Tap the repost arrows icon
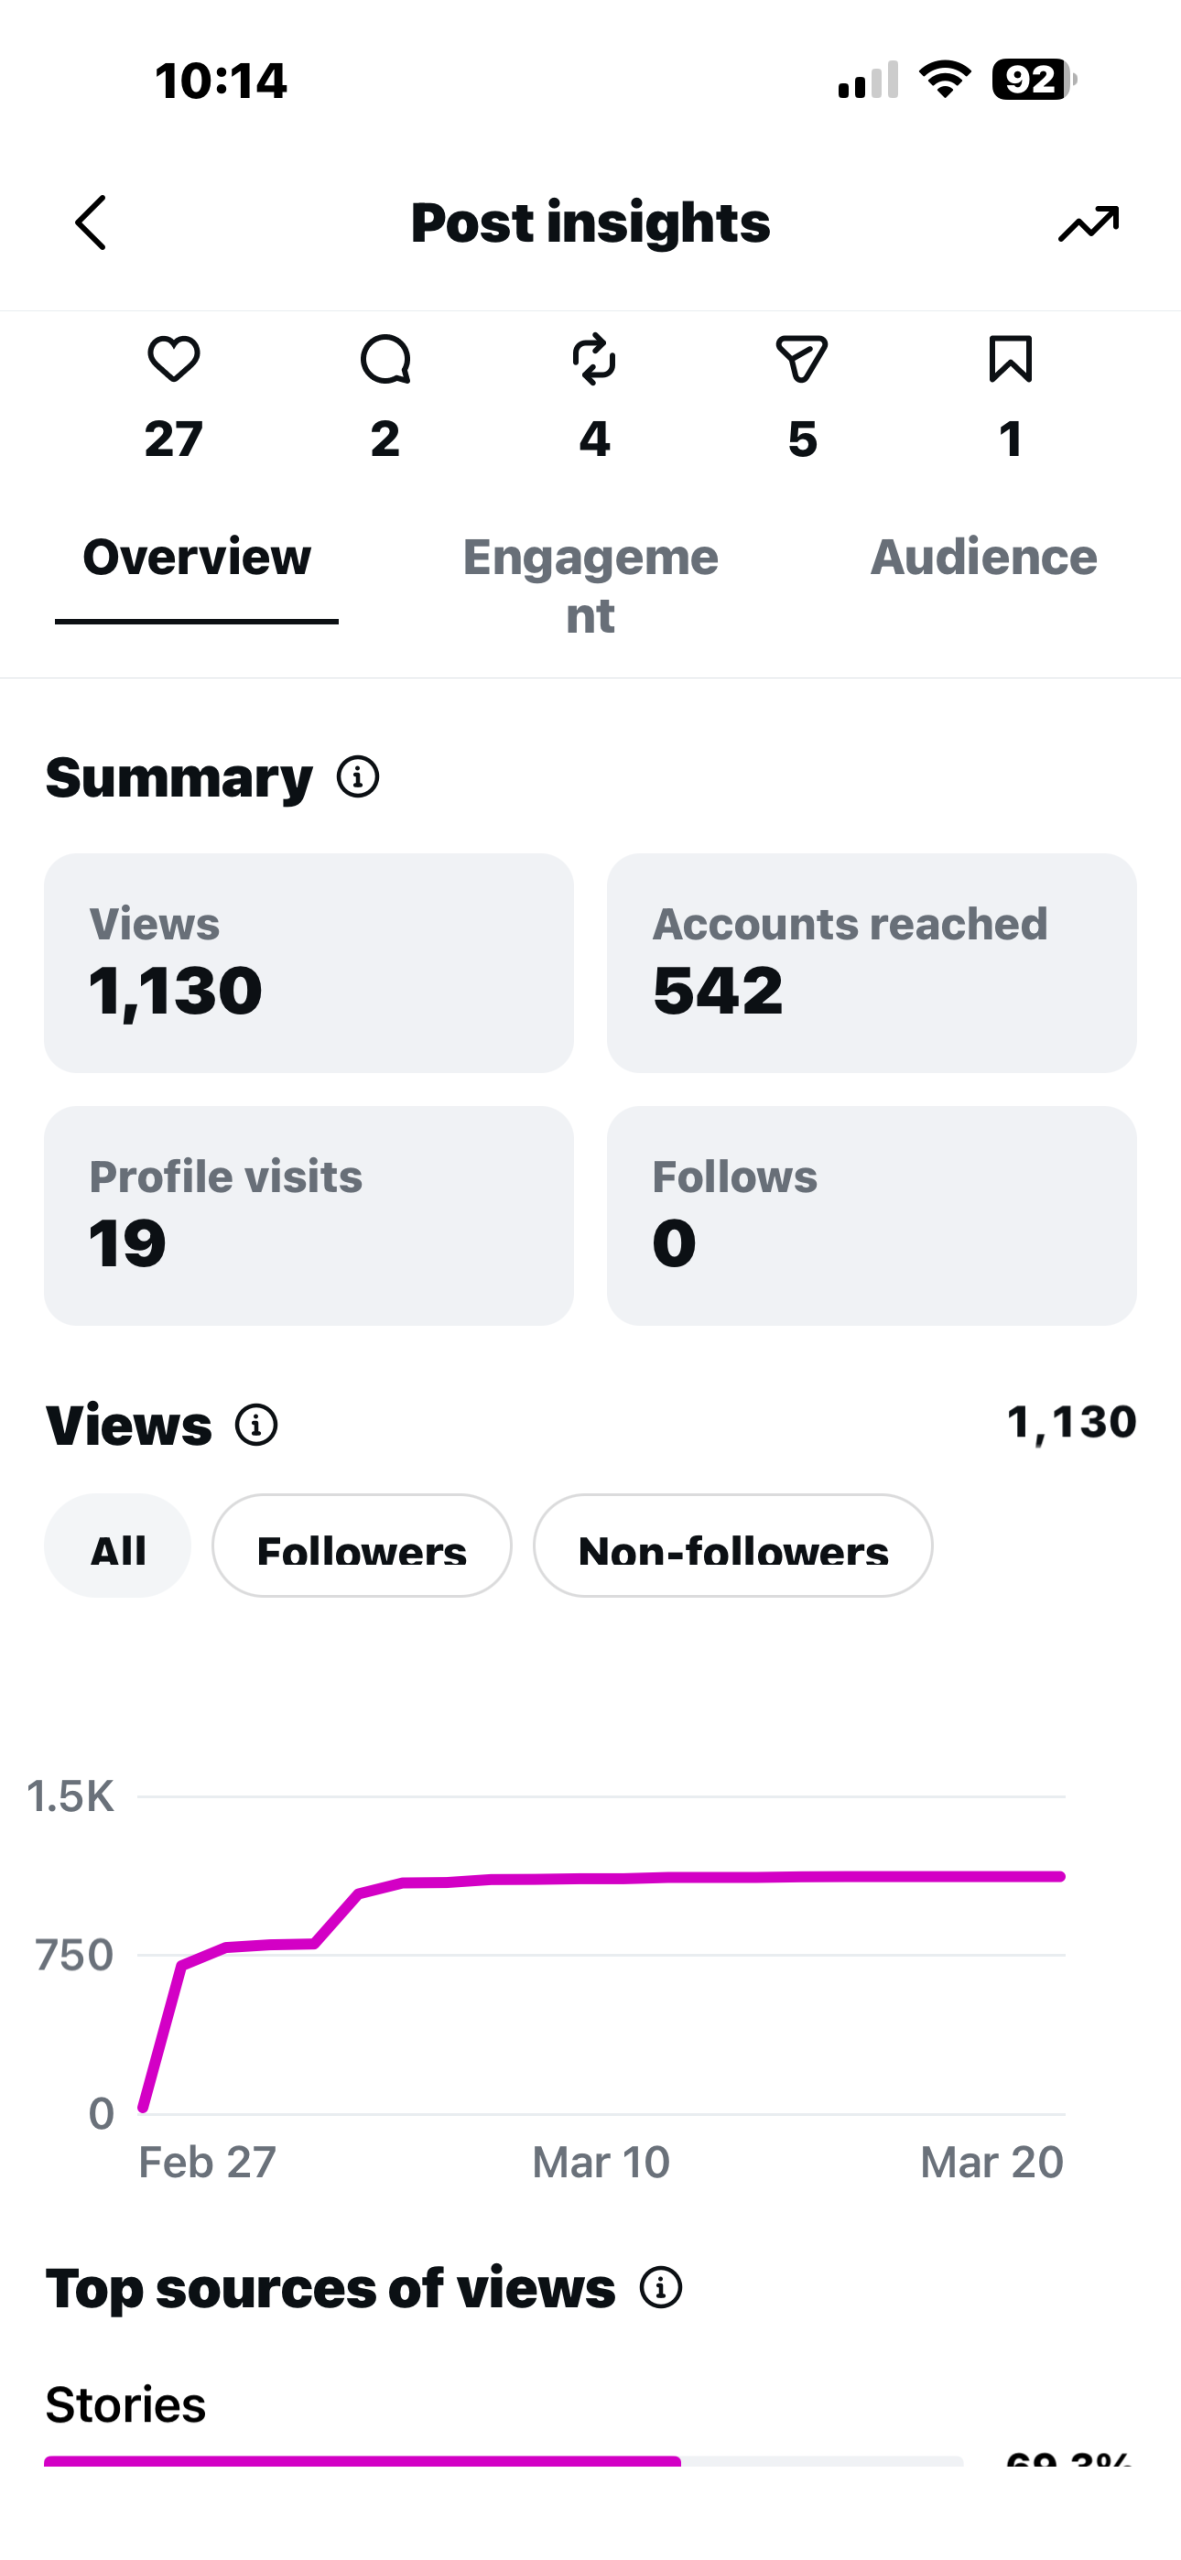The image size is (1181, 2560). (x=594, y=359)
